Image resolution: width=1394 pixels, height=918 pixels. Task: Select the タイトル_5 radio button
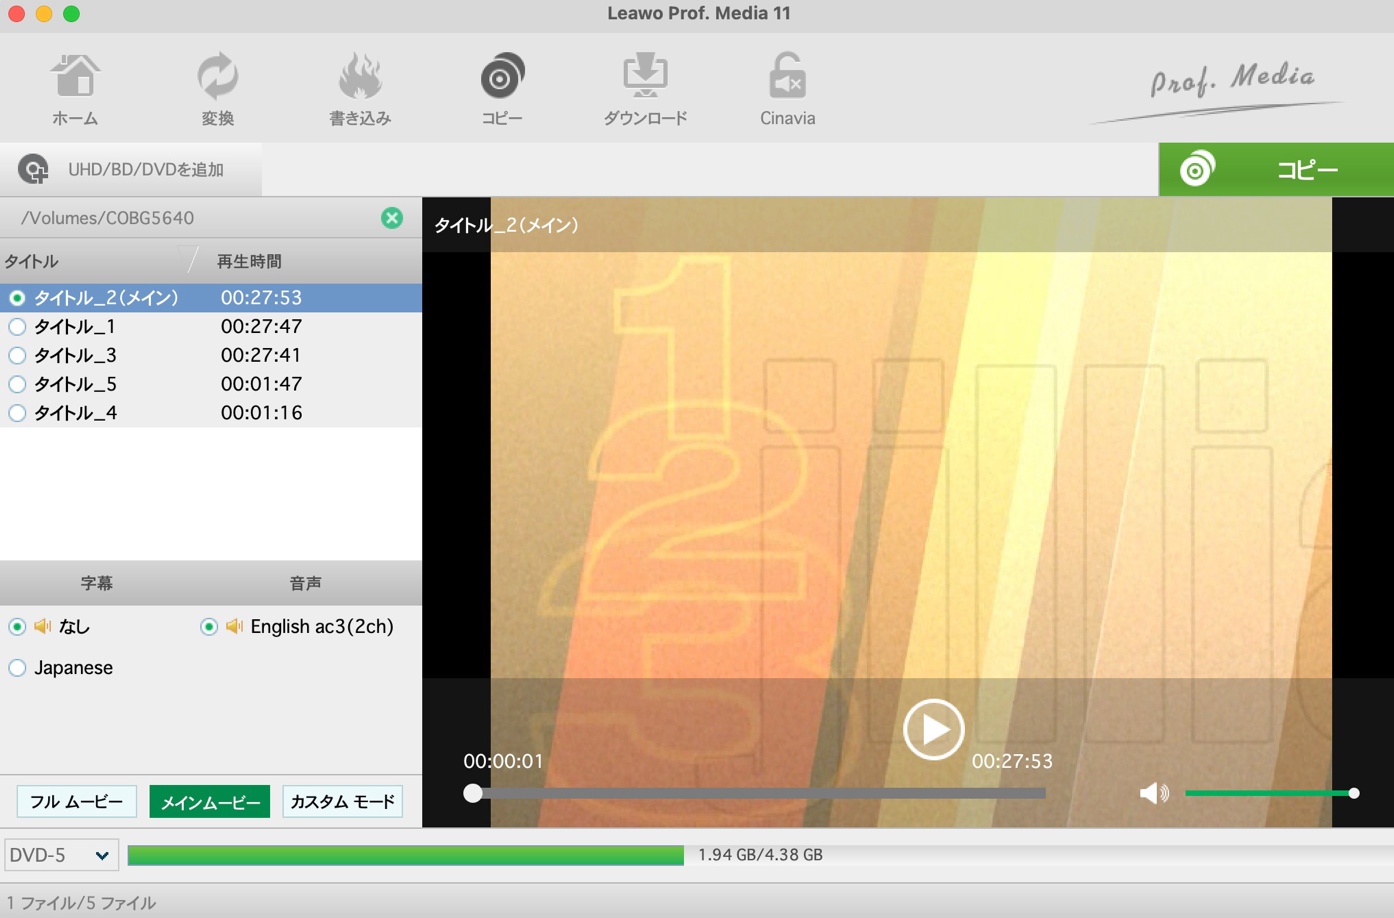(17, 384)
